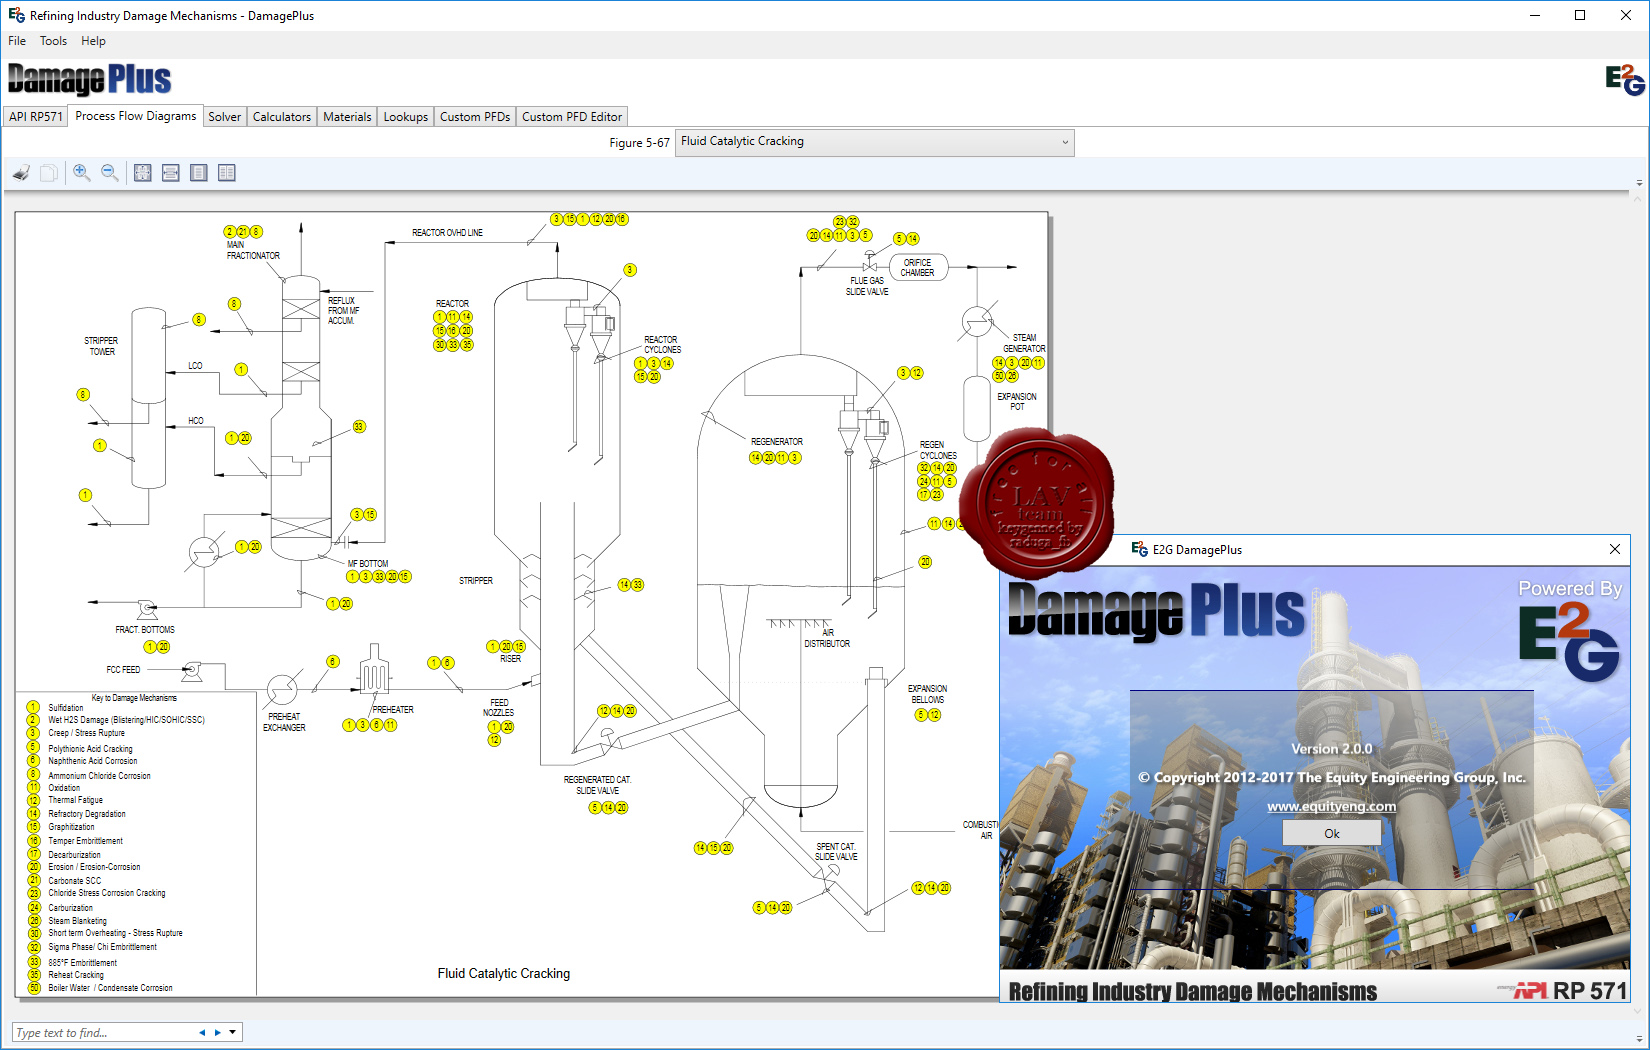Click the REGENERATOR label in the diagram

point(776,441)
